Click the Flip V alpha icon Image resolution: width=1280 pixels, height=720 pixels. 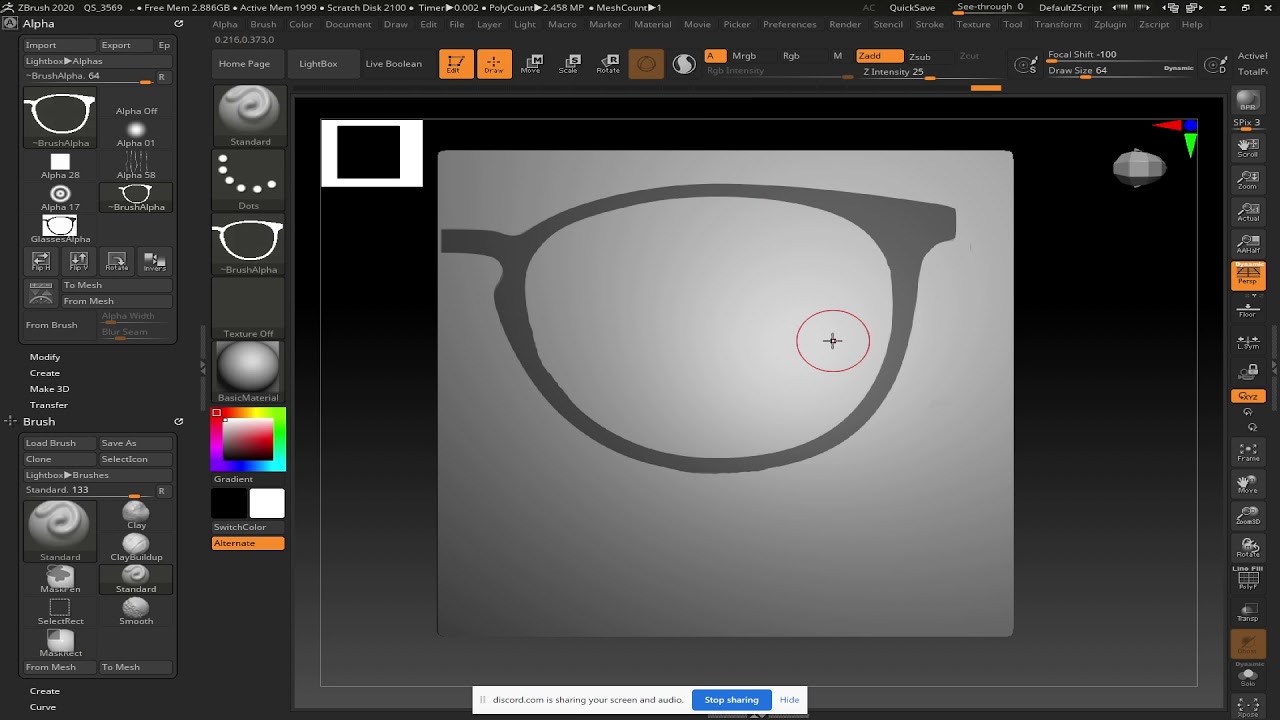pyautogui.click(x=79, y=262)
